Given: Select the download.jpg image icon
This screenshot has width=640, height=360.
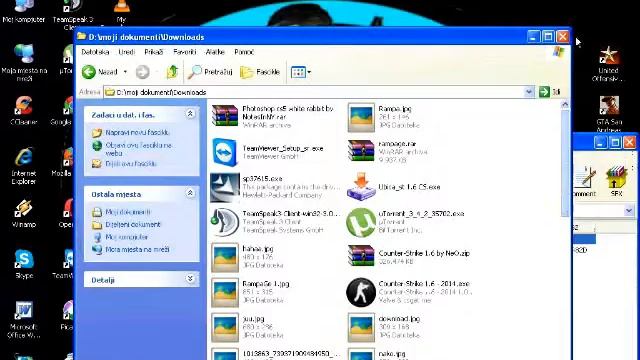Looking at the screenshot, I should [361, 327].
